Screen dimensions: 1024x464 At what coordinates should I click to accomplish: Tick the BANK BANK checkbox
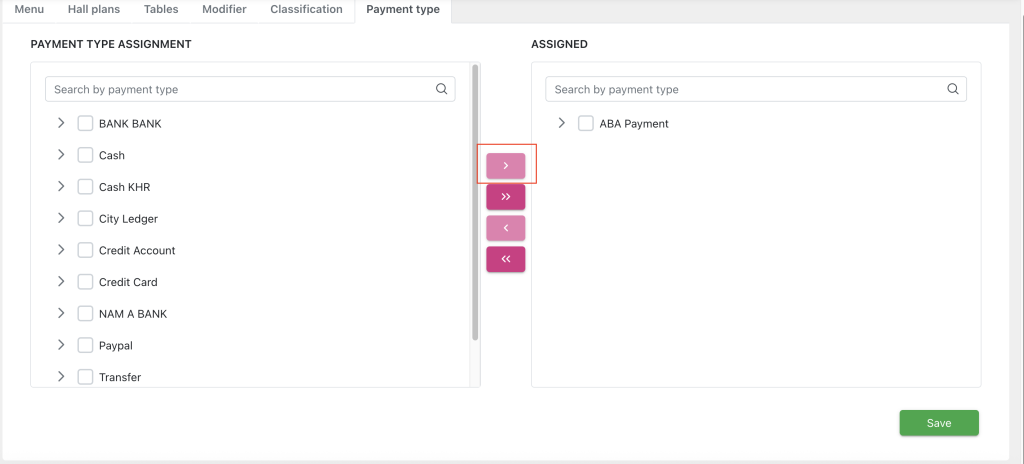(85, 124)
